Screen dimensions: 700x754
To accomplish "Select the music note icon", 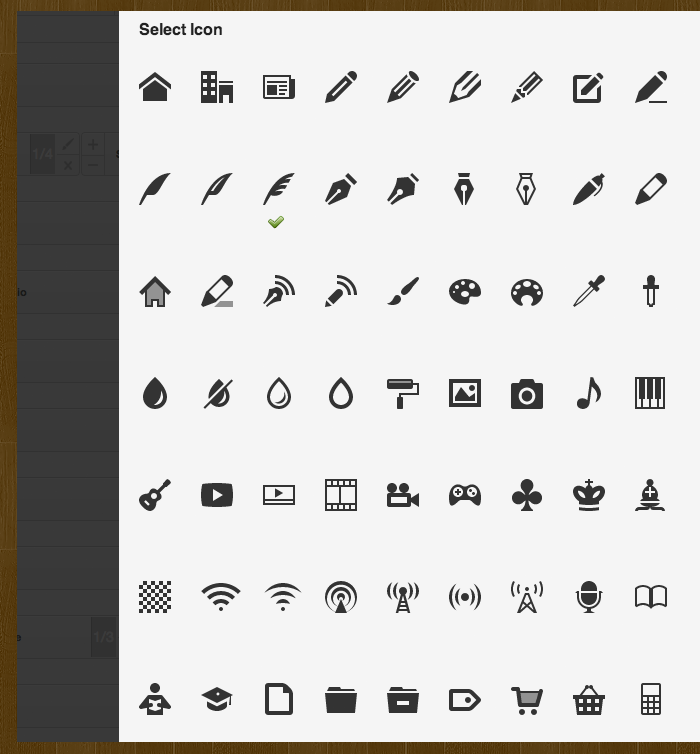I will point(589,394).
